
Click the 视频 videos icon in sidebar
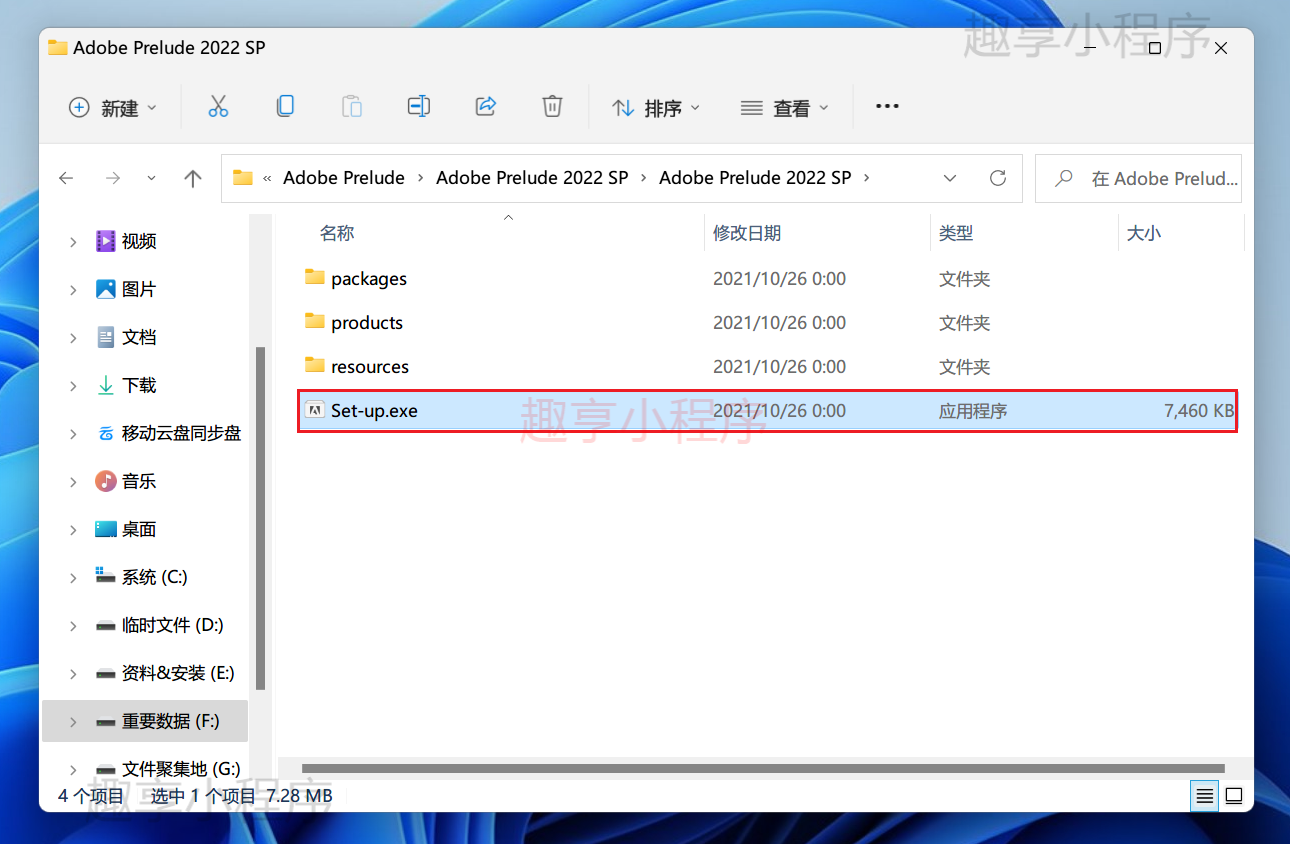point(106,241)
